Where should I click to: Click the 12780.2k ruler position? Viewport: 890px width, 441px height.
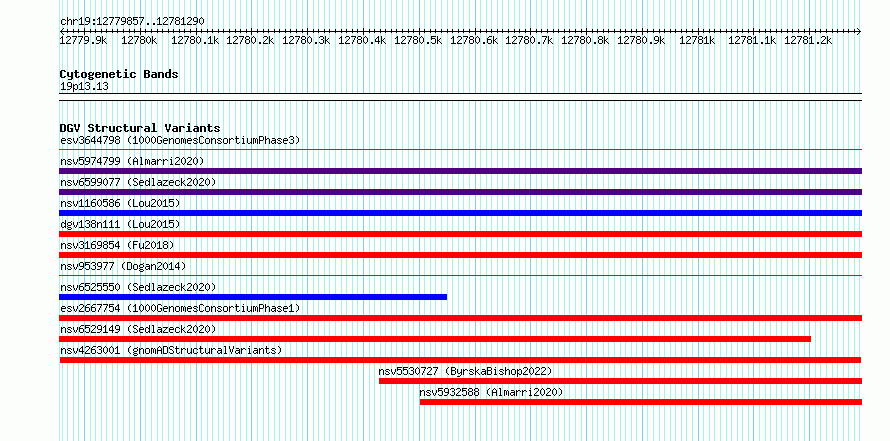pos(251,40)
